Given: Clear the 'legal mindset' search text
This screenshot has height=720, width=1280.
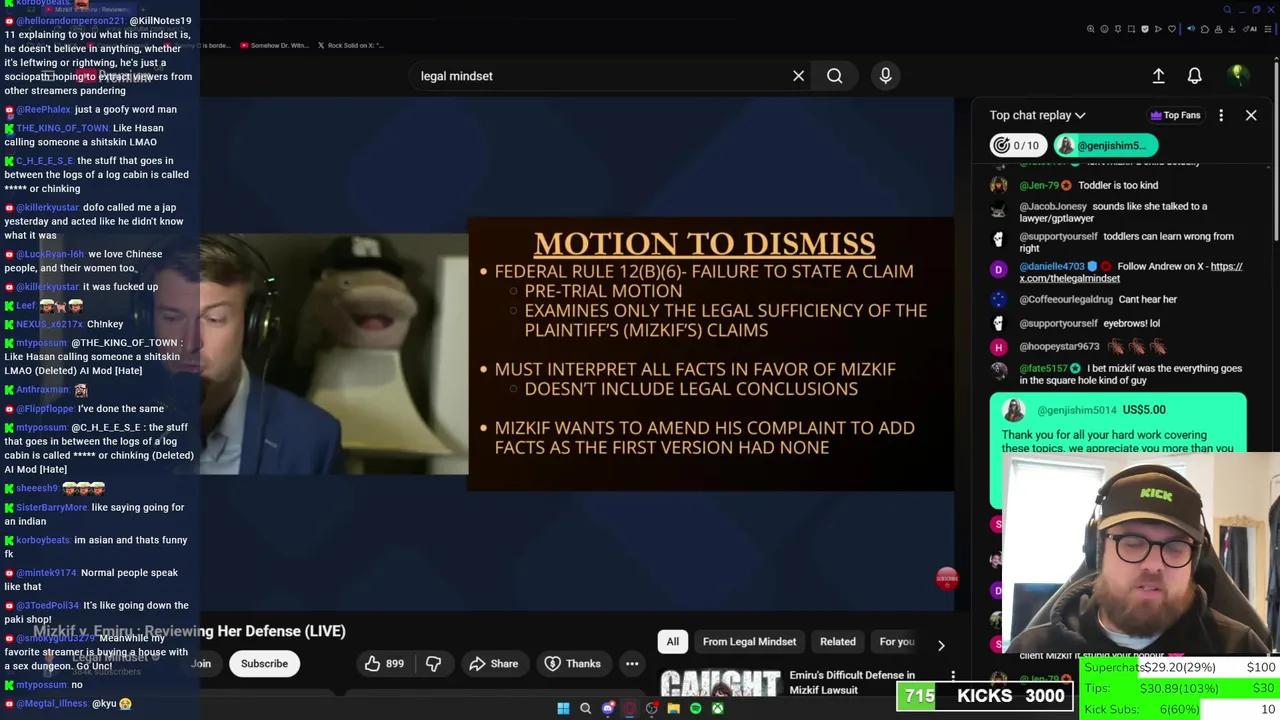Looking at the screenshot, I should pos(798,76).
